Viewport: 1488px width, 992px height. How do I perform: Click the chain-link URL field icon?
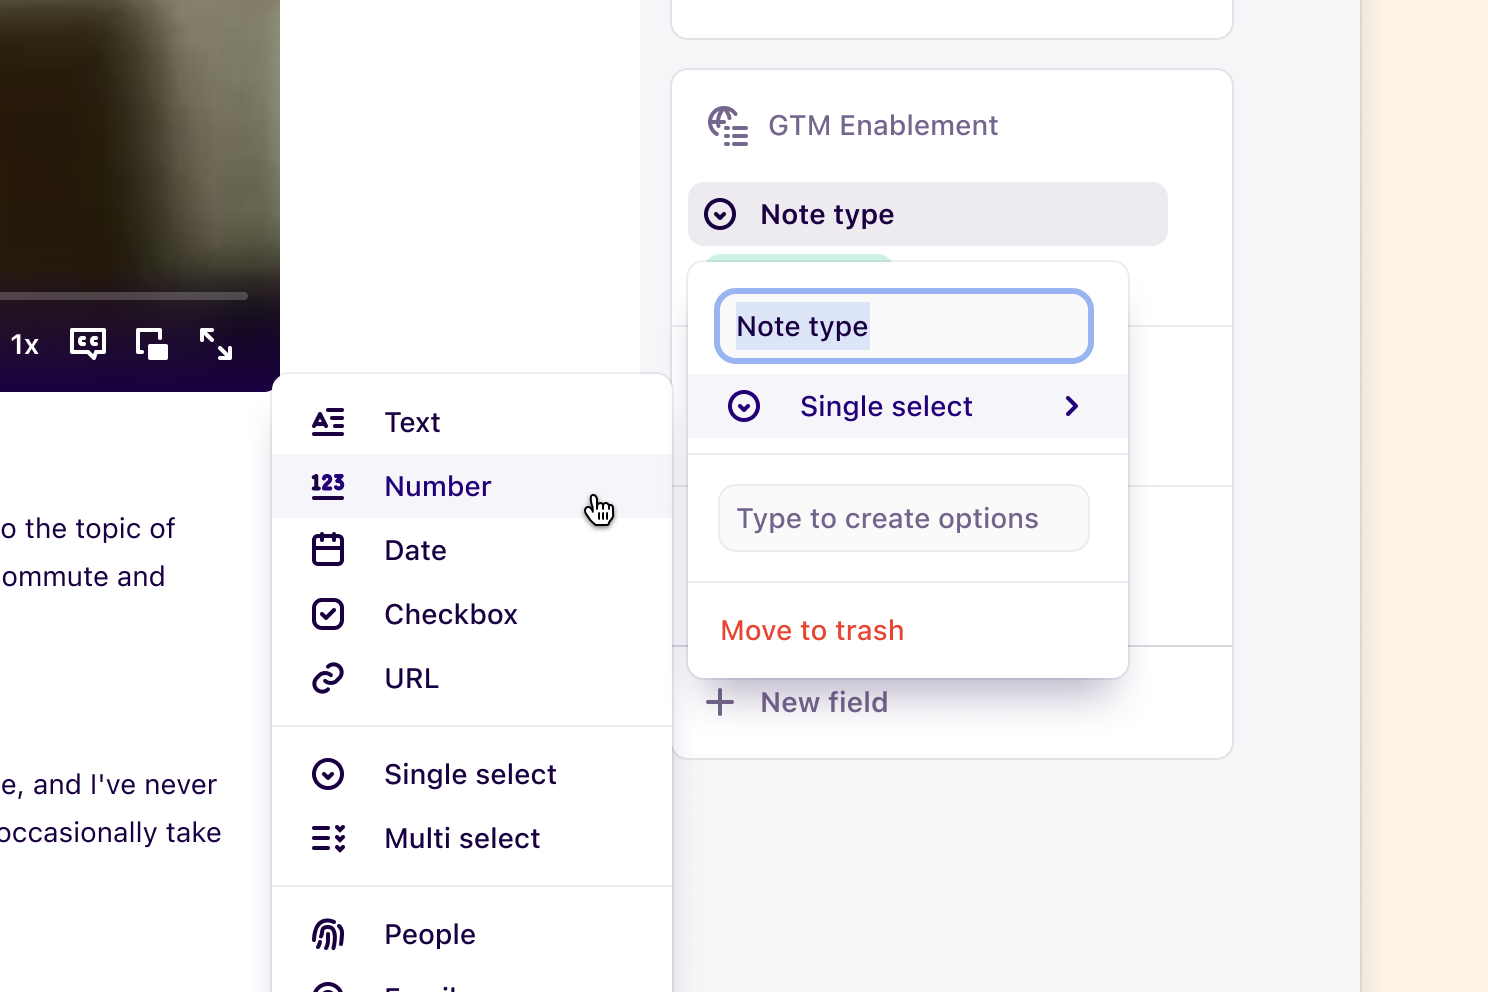tap(328, 678)
